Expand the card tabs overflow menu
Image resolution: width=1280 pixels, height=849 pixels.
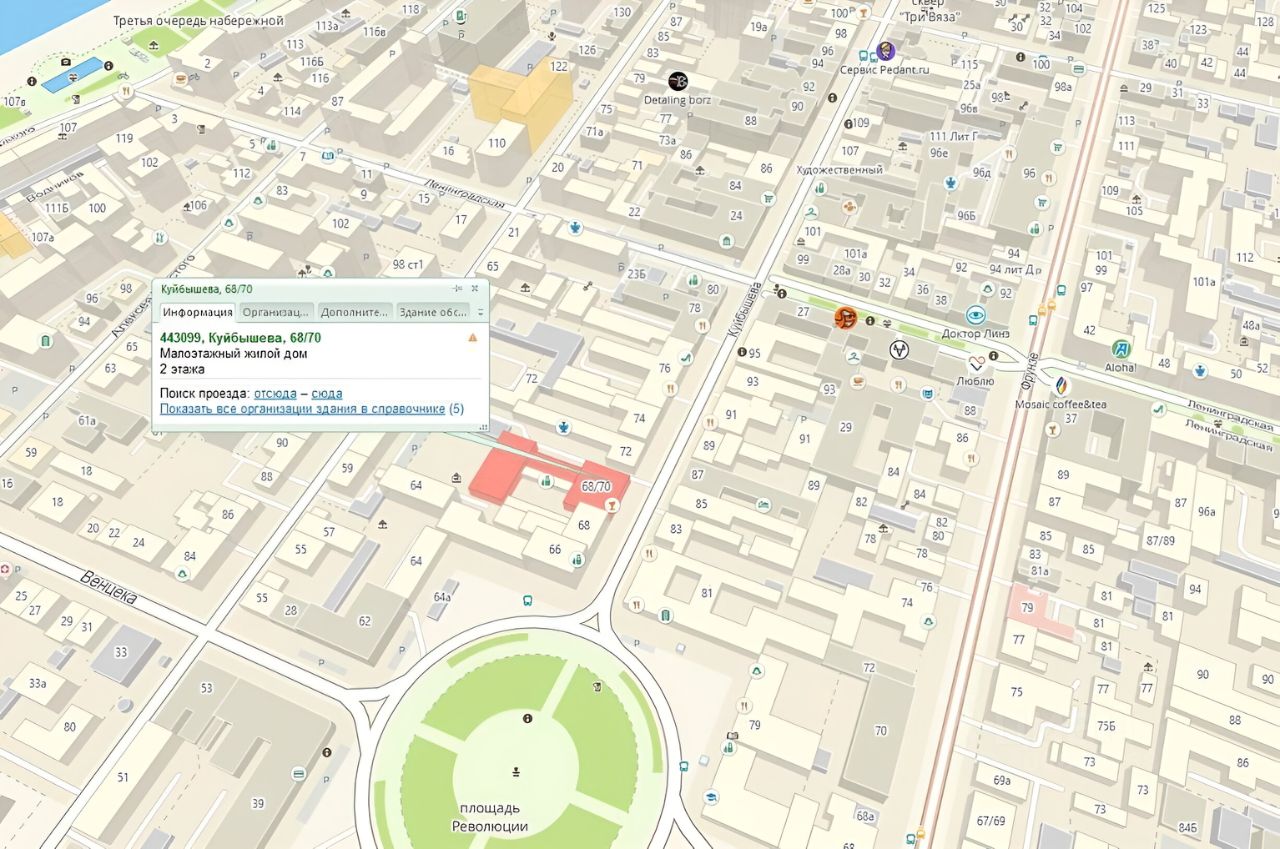click(x=480, y=312)
